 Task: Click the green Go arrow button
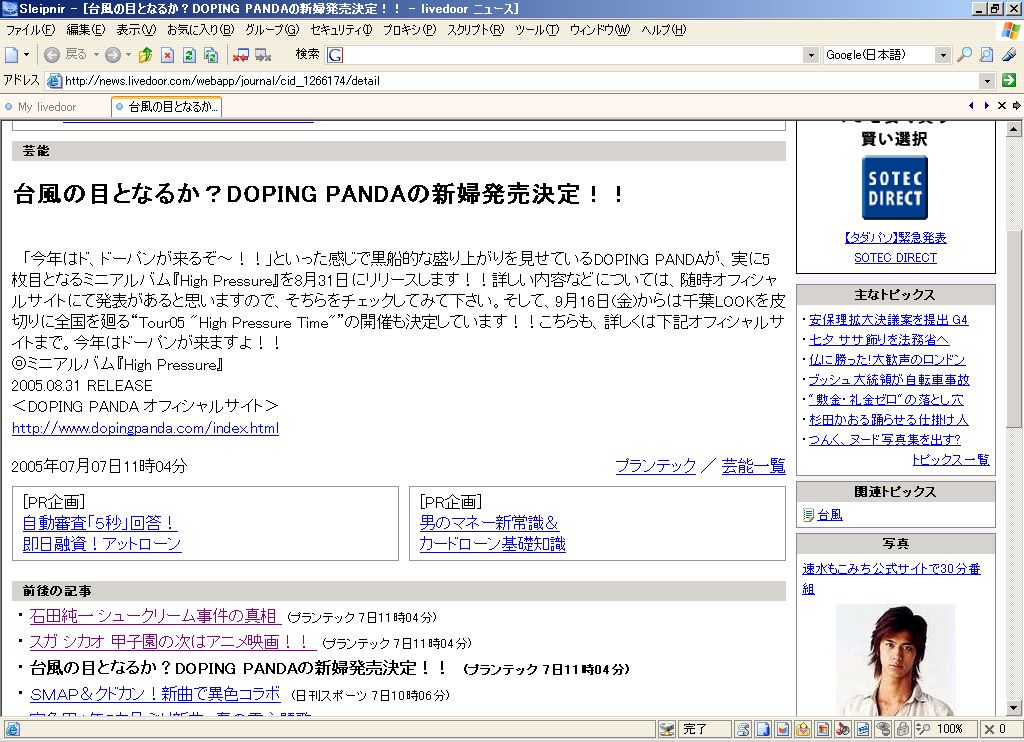1008,80
